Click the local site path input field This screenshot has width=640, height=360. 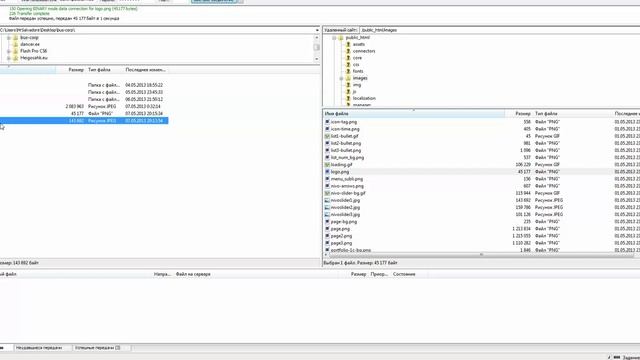point(157,30)
